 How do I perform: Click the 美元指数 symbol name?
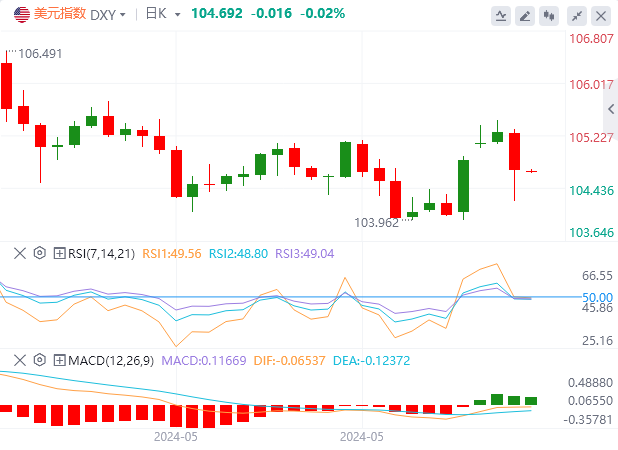[x=60, y=14]
